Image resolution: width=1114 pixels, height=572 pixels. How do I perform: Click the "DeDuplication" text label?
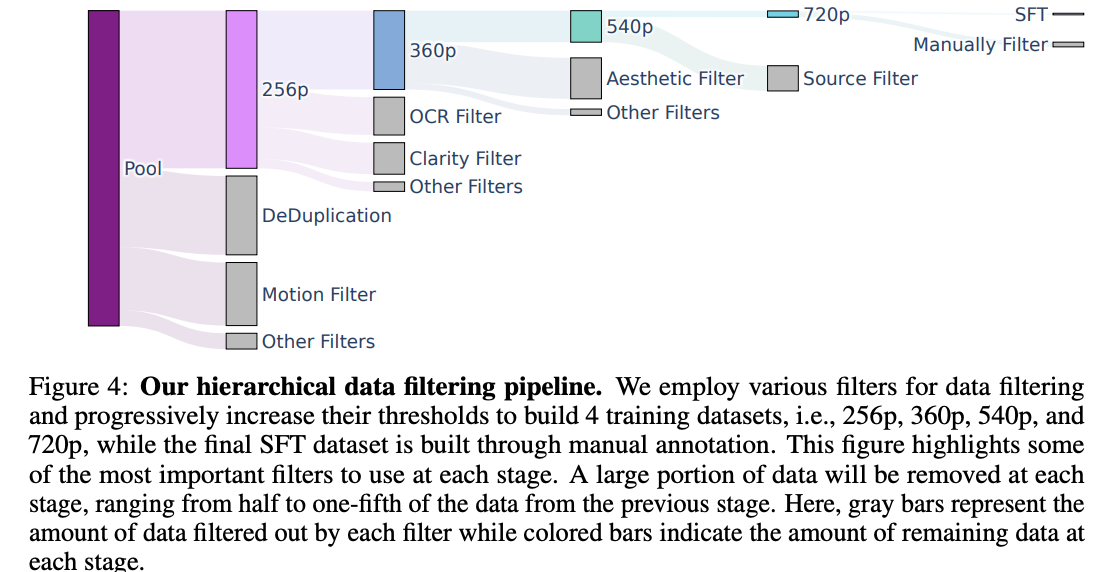point(326,216)
